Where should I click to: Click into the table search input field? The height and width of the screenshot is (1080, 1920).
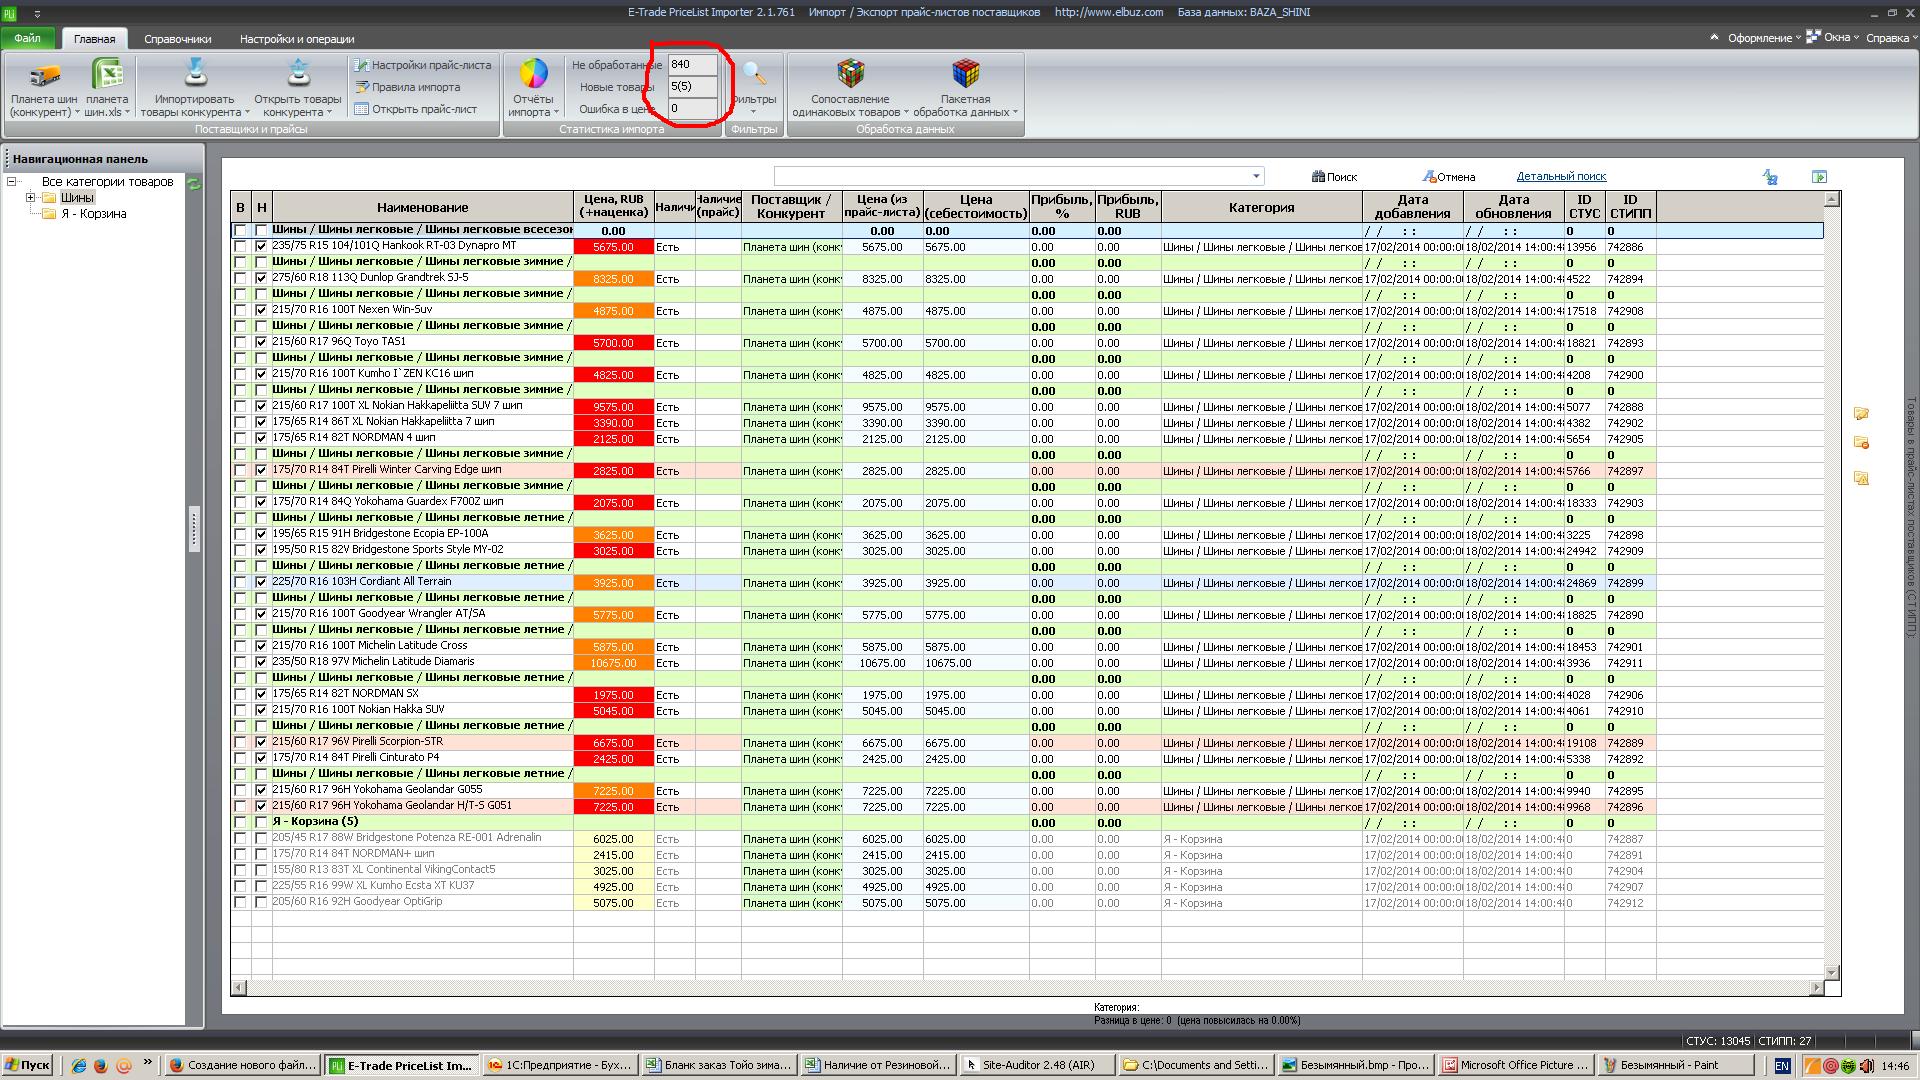(x=1012, y=177)
